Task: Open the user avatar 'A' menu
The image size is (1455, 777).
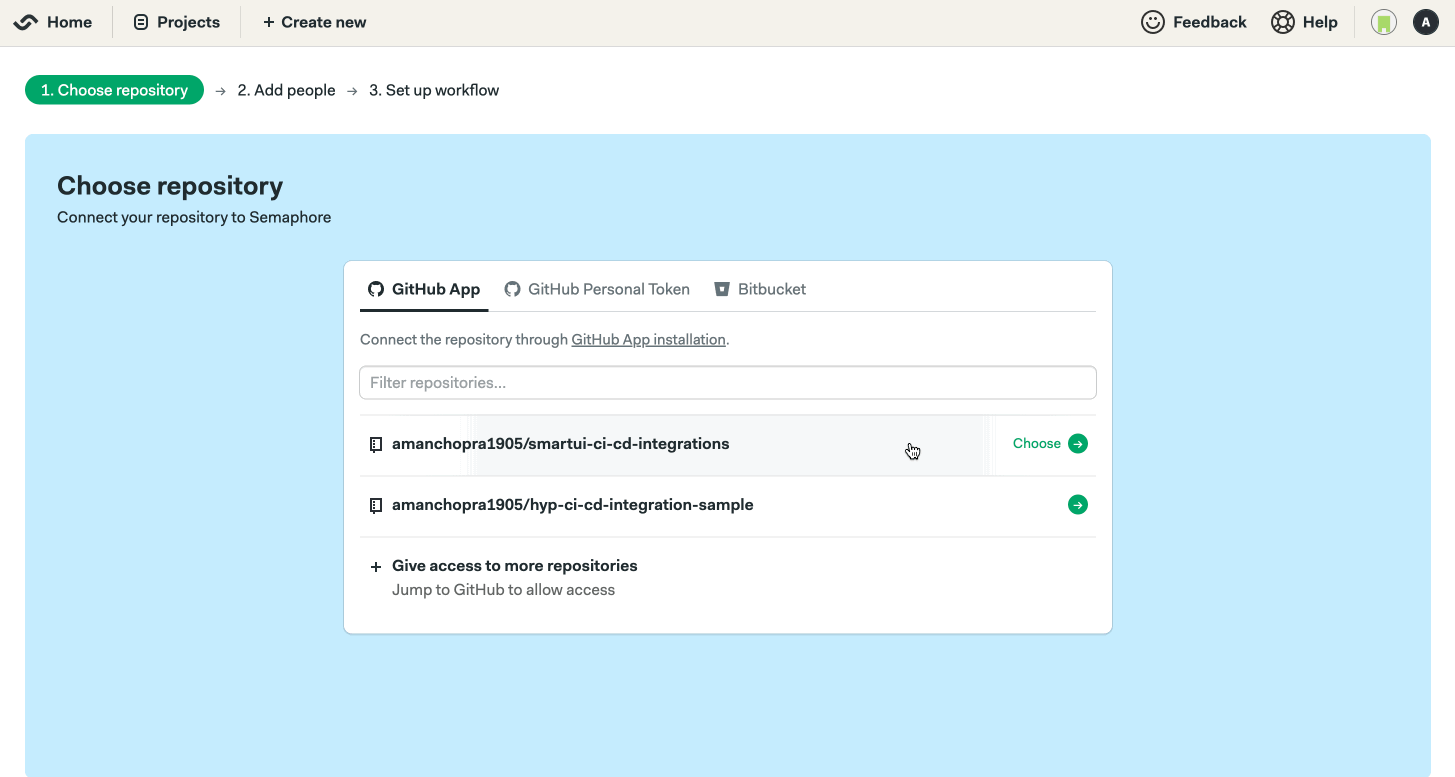Action: [x=1425, y=22]
